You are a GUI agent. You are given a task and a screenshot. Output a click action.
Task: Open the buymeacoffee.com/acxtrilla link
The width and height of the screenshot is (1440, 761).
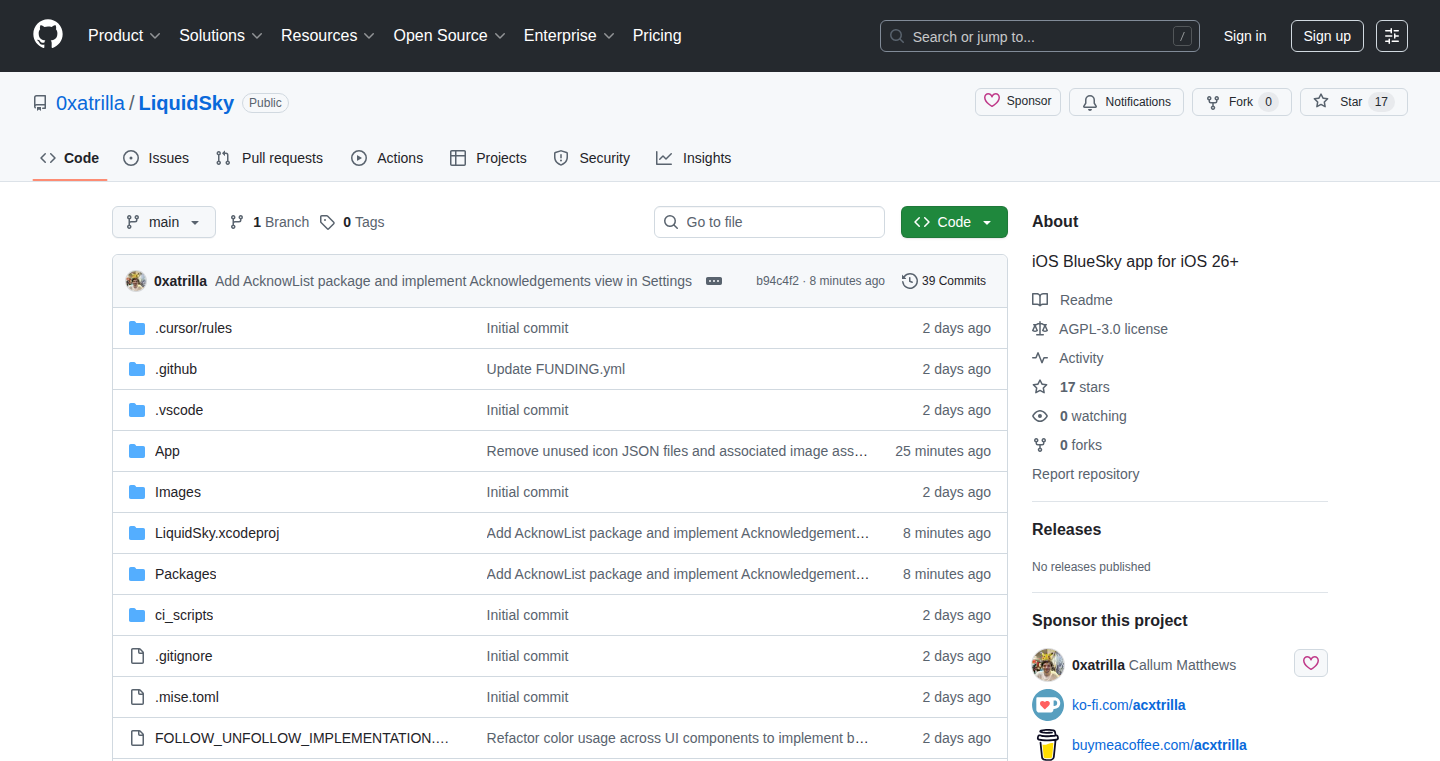[1159, 745]
